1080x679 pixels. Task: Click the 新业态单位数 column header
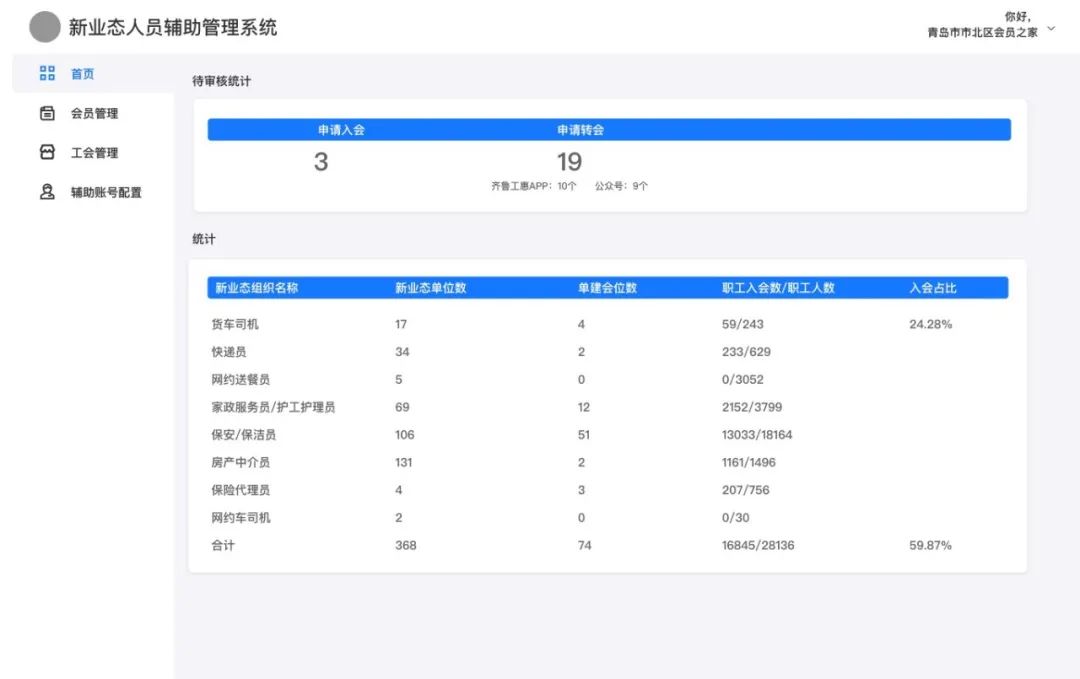point(430,288)
